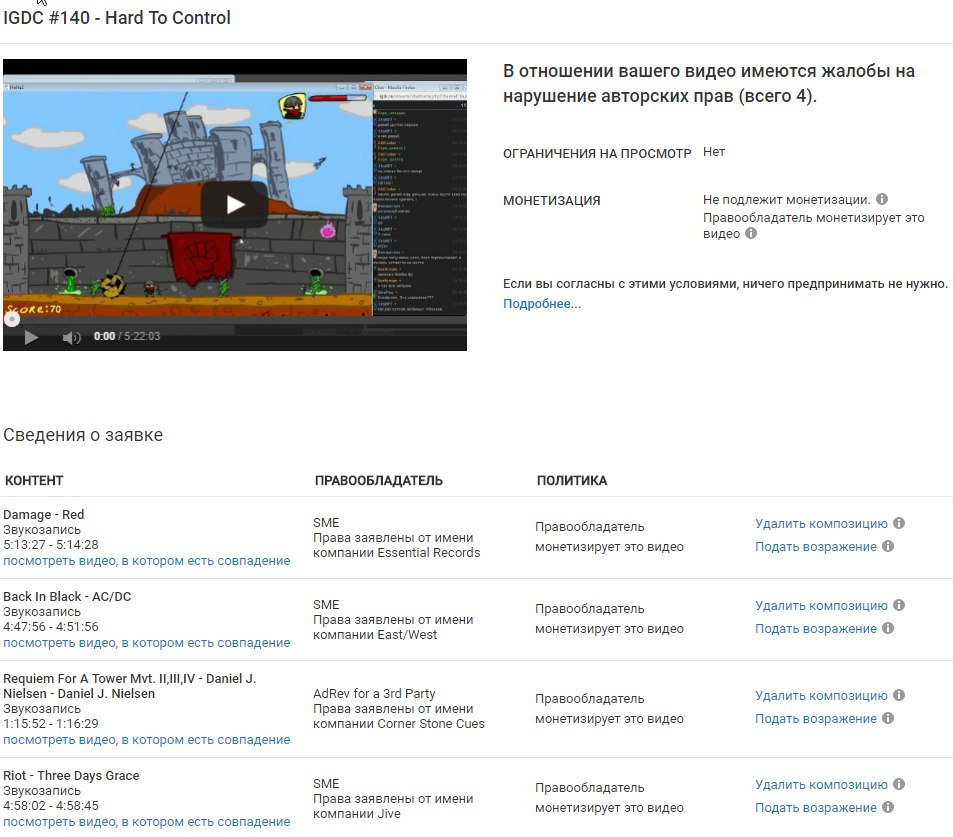Click the video title 'IGDC #140 - Hard To Control'
953x837 pixels.
(117, 18)
